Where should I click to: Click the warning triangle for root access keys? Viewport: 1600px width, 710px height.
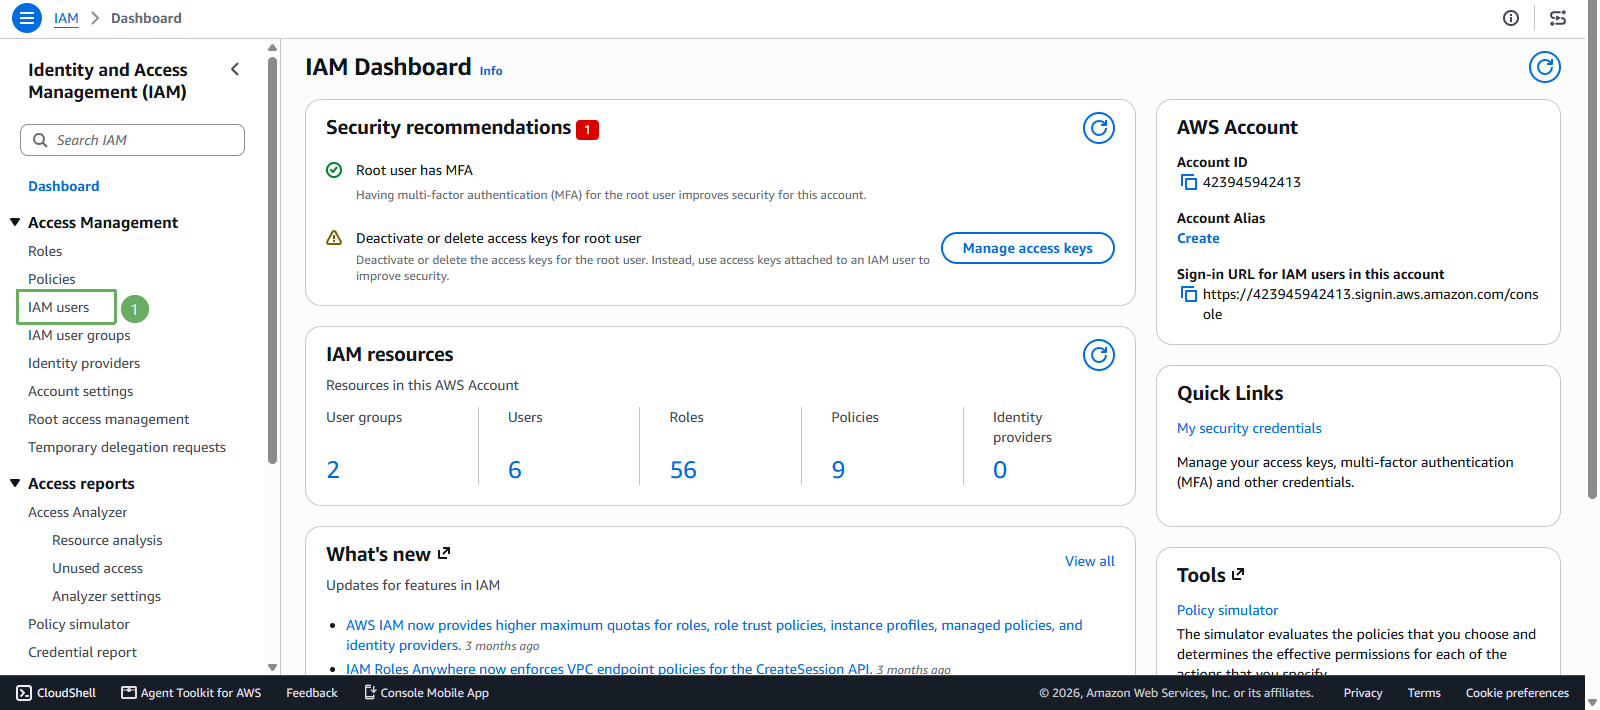click(x=334, y=238)
